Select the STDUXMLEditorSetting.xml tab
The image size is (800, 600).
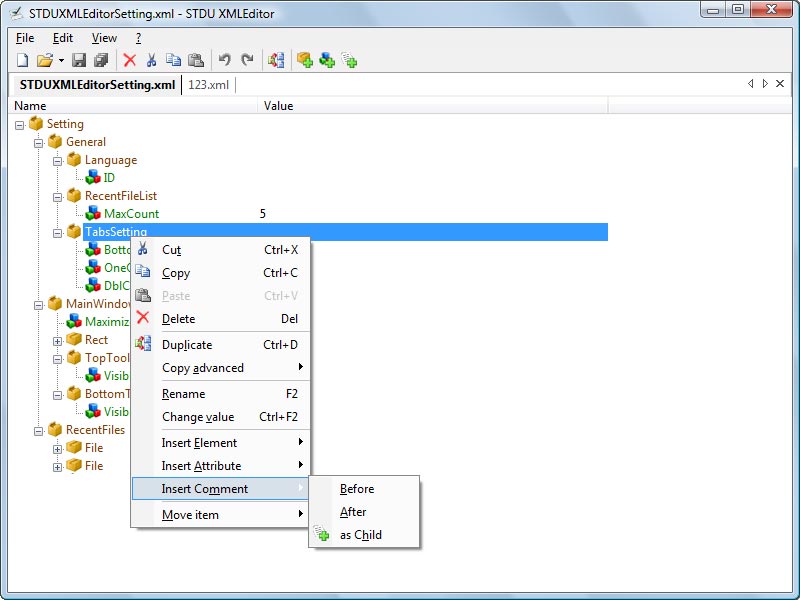pyautogui.click(x=97, y=85)
